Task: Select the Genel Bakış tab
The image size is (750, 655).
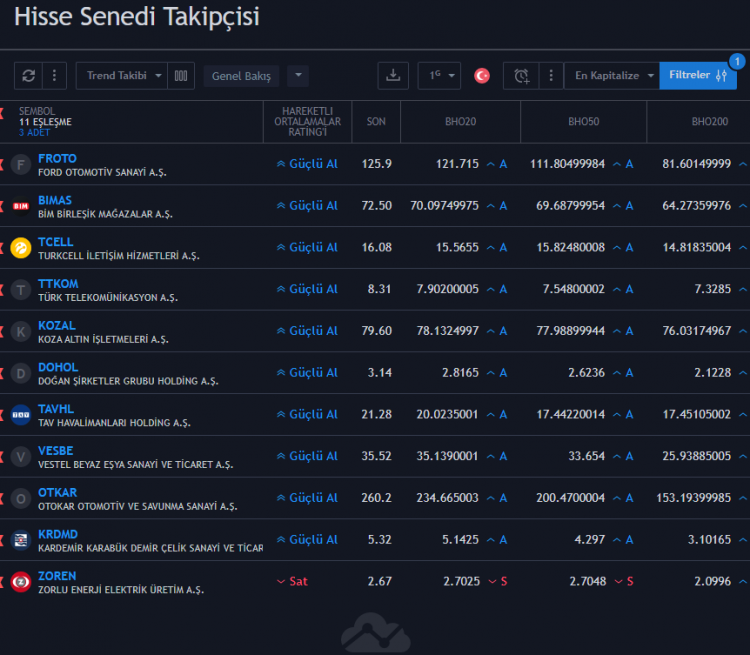Action: tap(241, 76)
